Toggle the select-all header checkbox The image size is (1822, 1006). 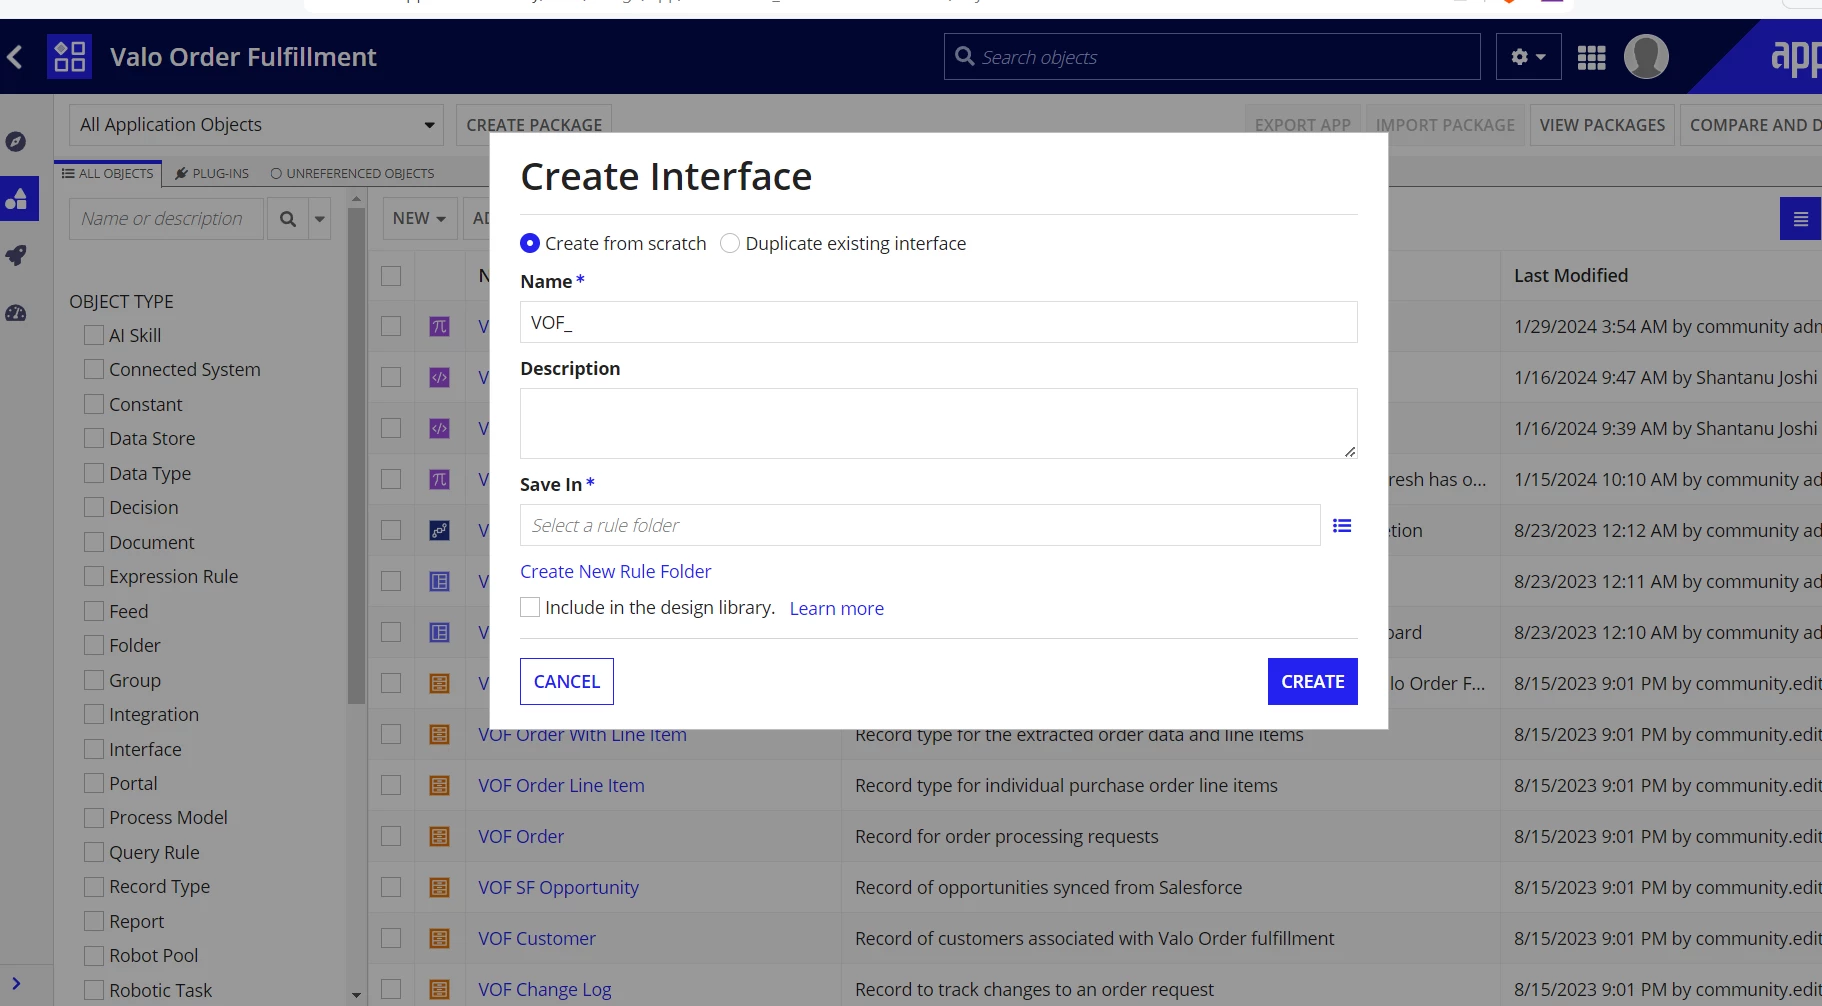click(x=391, y=276)
